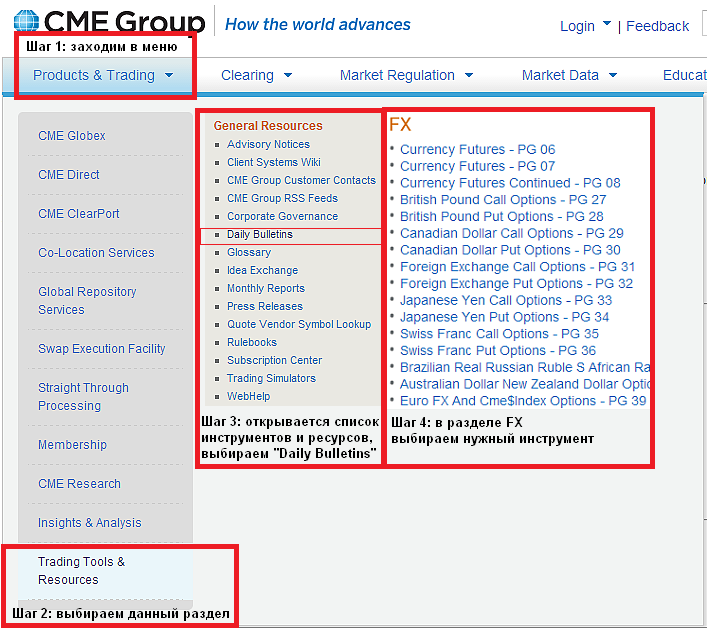Open Global Repository Services
The height and width of the screenshot is (628, 707).
tap(87, 301)
